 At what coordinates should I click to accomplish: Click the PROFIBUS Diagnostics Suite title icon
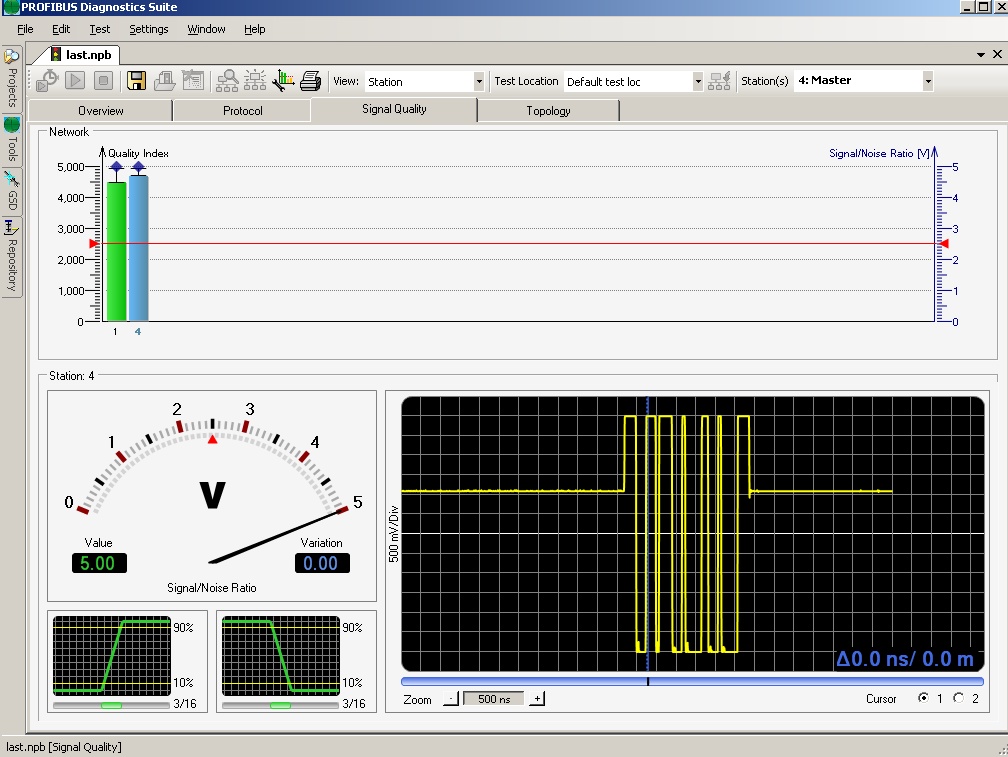tap(11, 7)
